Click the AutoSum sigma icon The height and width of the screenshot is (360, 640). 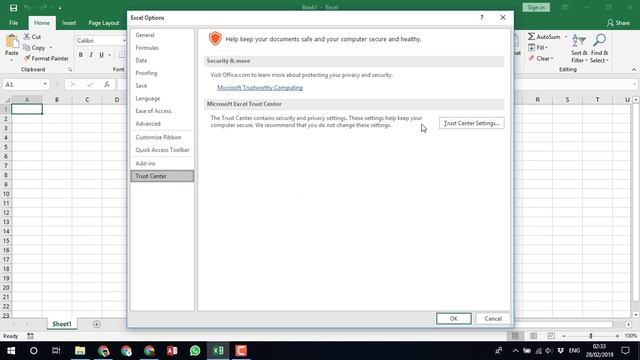(x=531, y=37)
